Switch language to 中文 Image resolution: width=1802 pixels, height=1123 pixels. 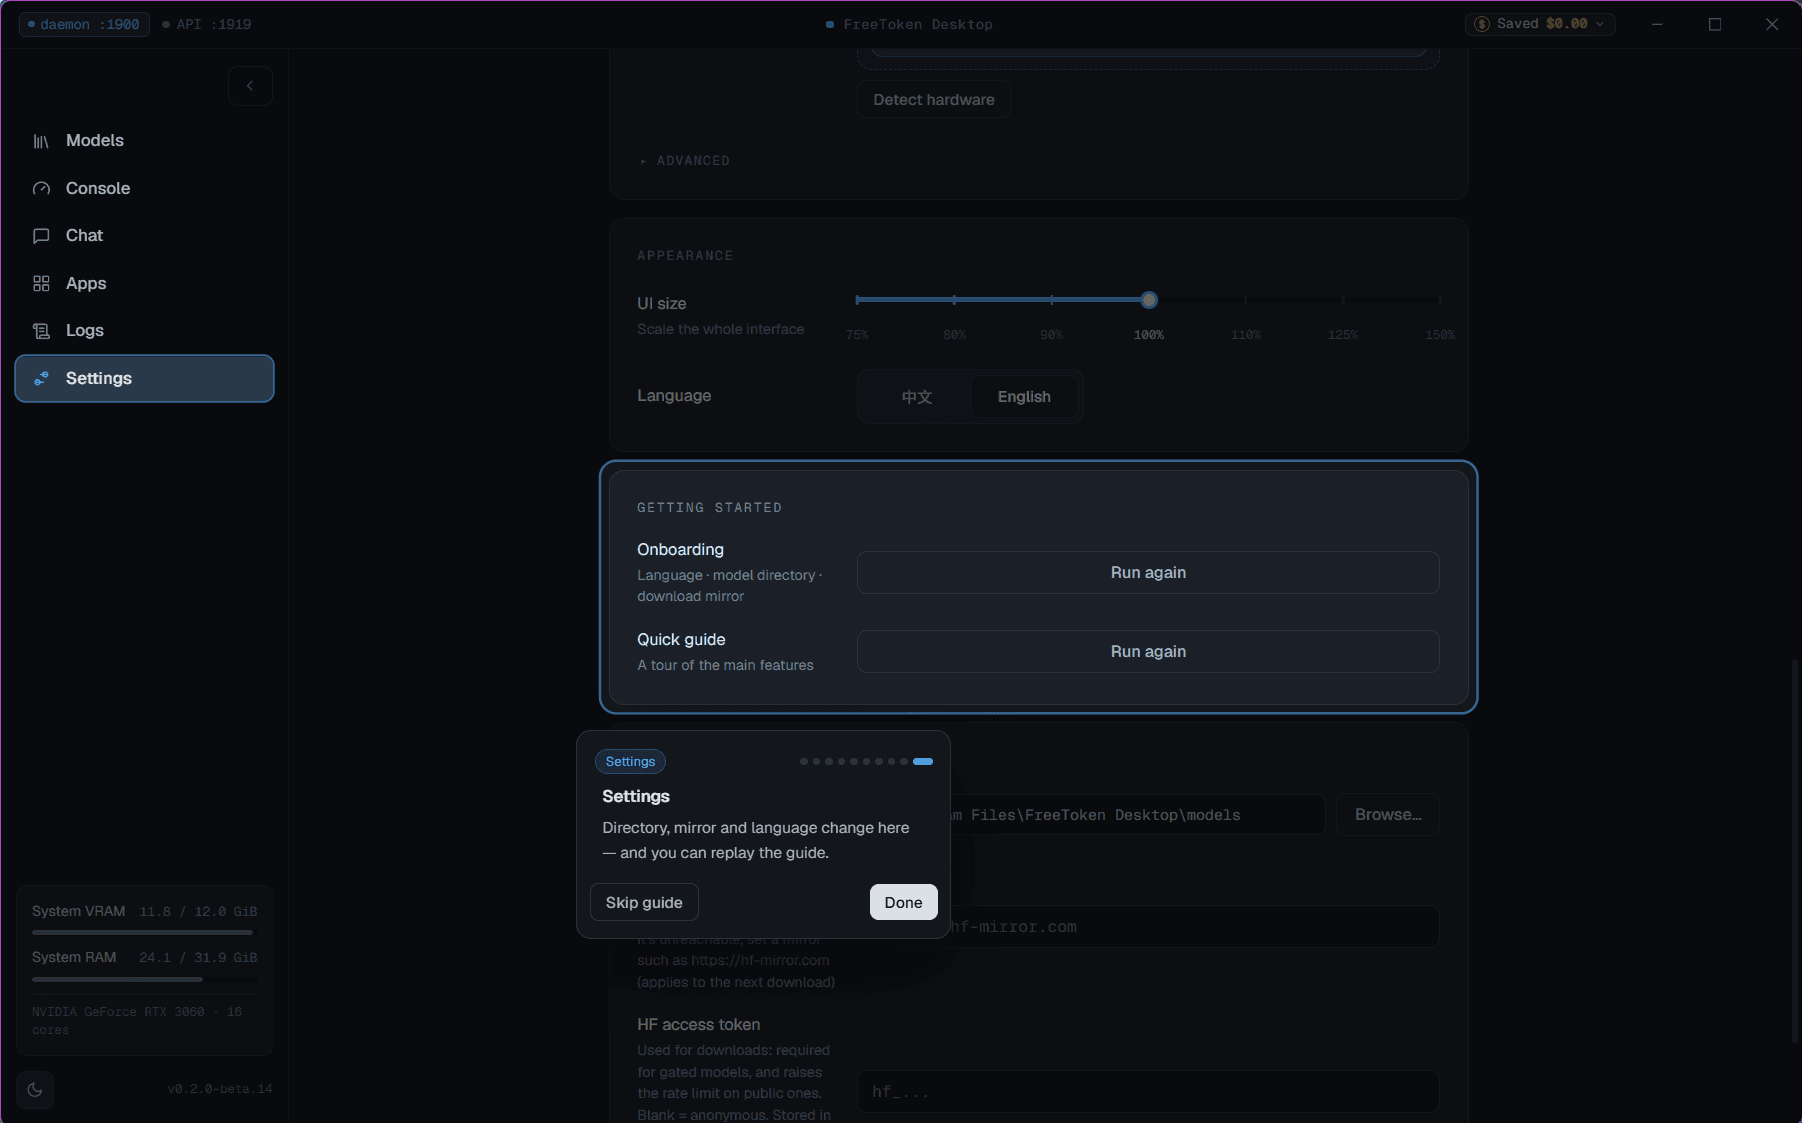[916, 397]
